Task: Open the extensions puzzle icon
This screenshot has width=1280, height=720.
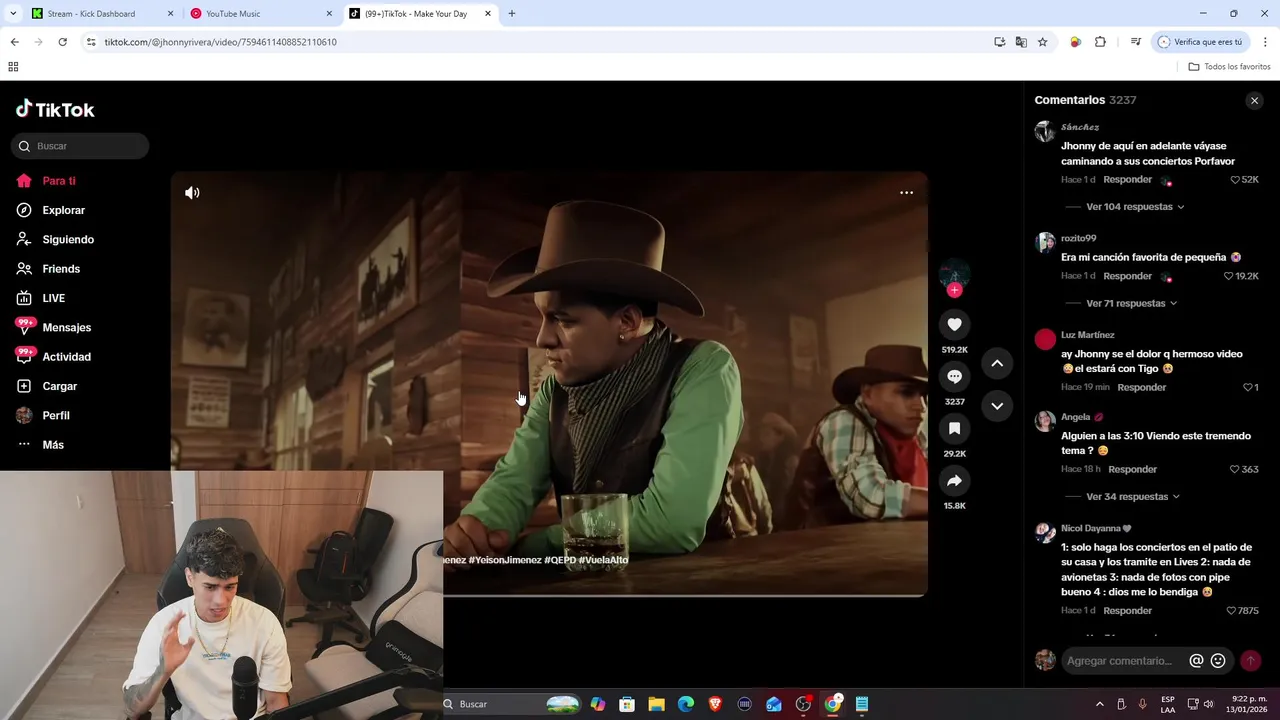Action: [1100, 42]
